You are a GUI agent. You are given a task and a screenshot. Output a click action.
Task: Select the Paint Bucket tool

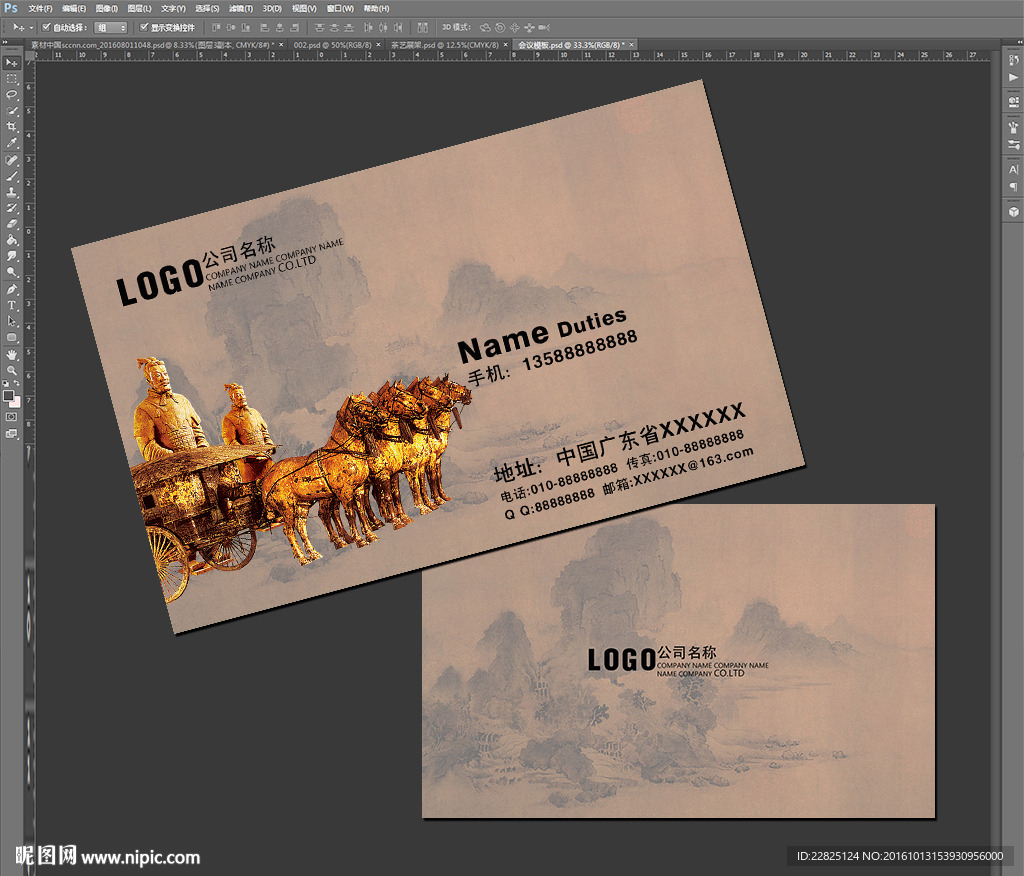pos(11,240)
